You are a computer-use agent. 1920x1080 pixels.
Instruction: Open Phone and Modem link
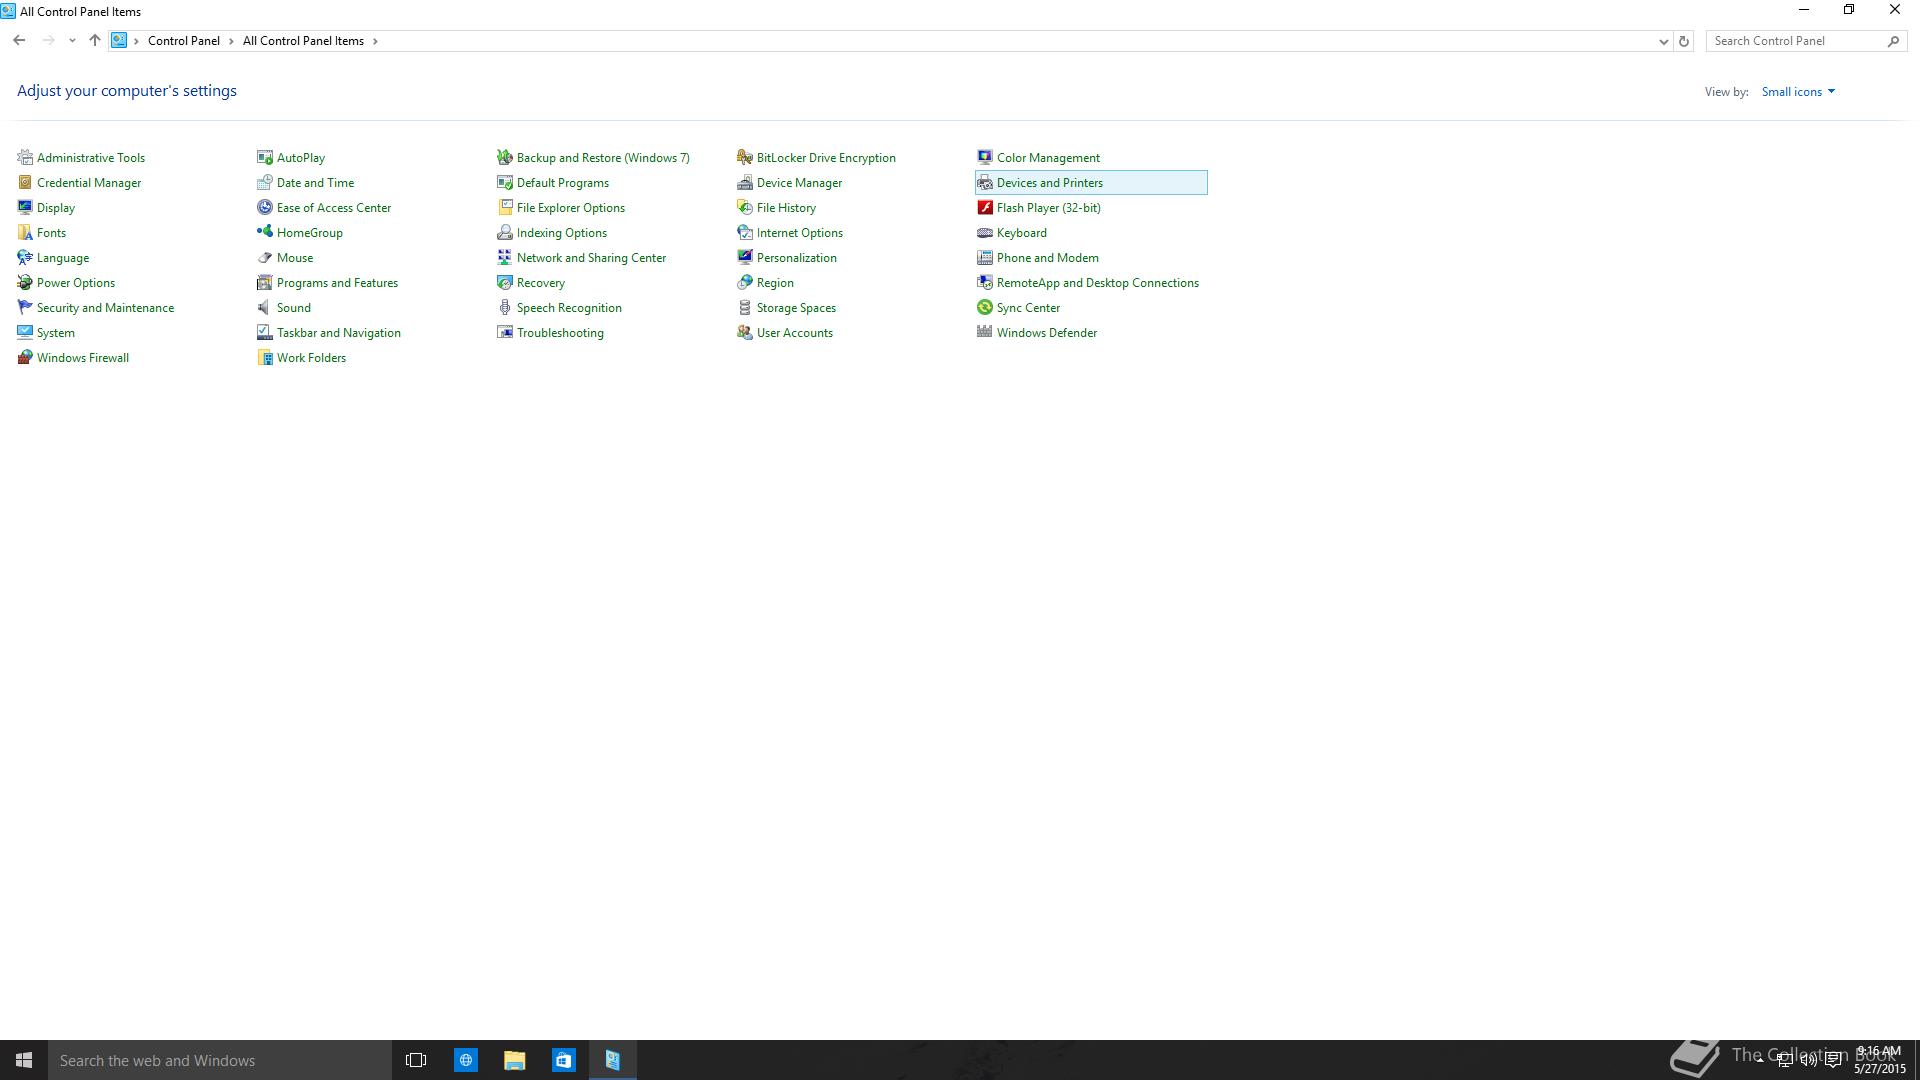click(1048, 258)
